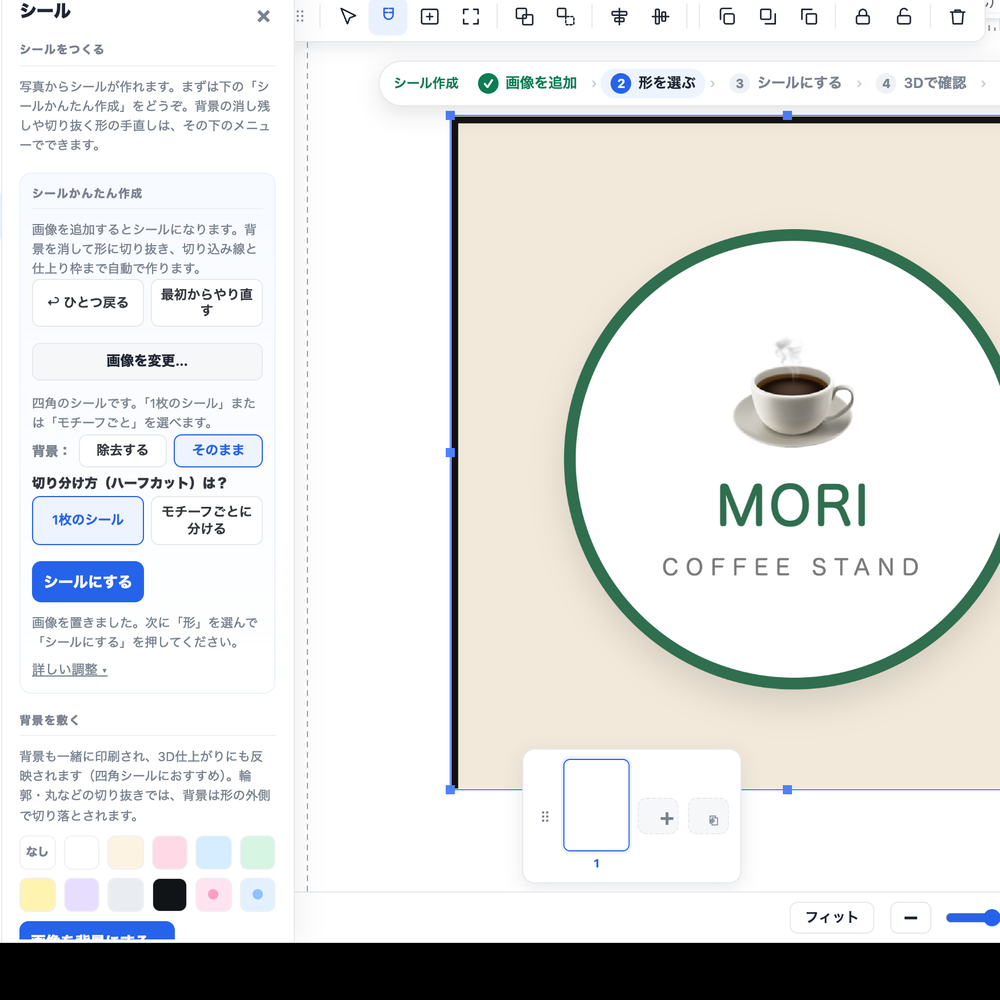
Task: Click the MORI coffee logo image
Action: (x=727, y=453)
